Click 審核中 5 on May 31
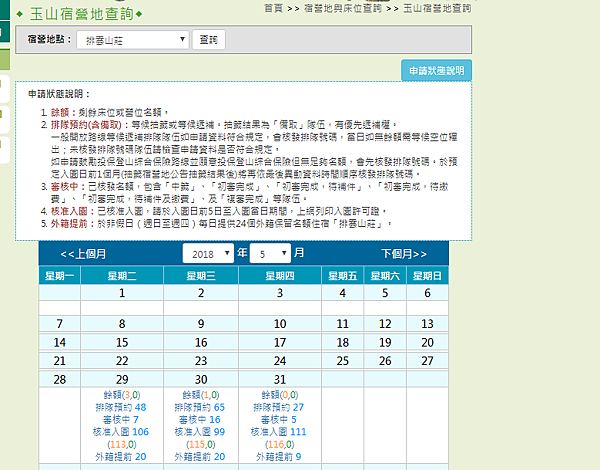 [279, 419]
